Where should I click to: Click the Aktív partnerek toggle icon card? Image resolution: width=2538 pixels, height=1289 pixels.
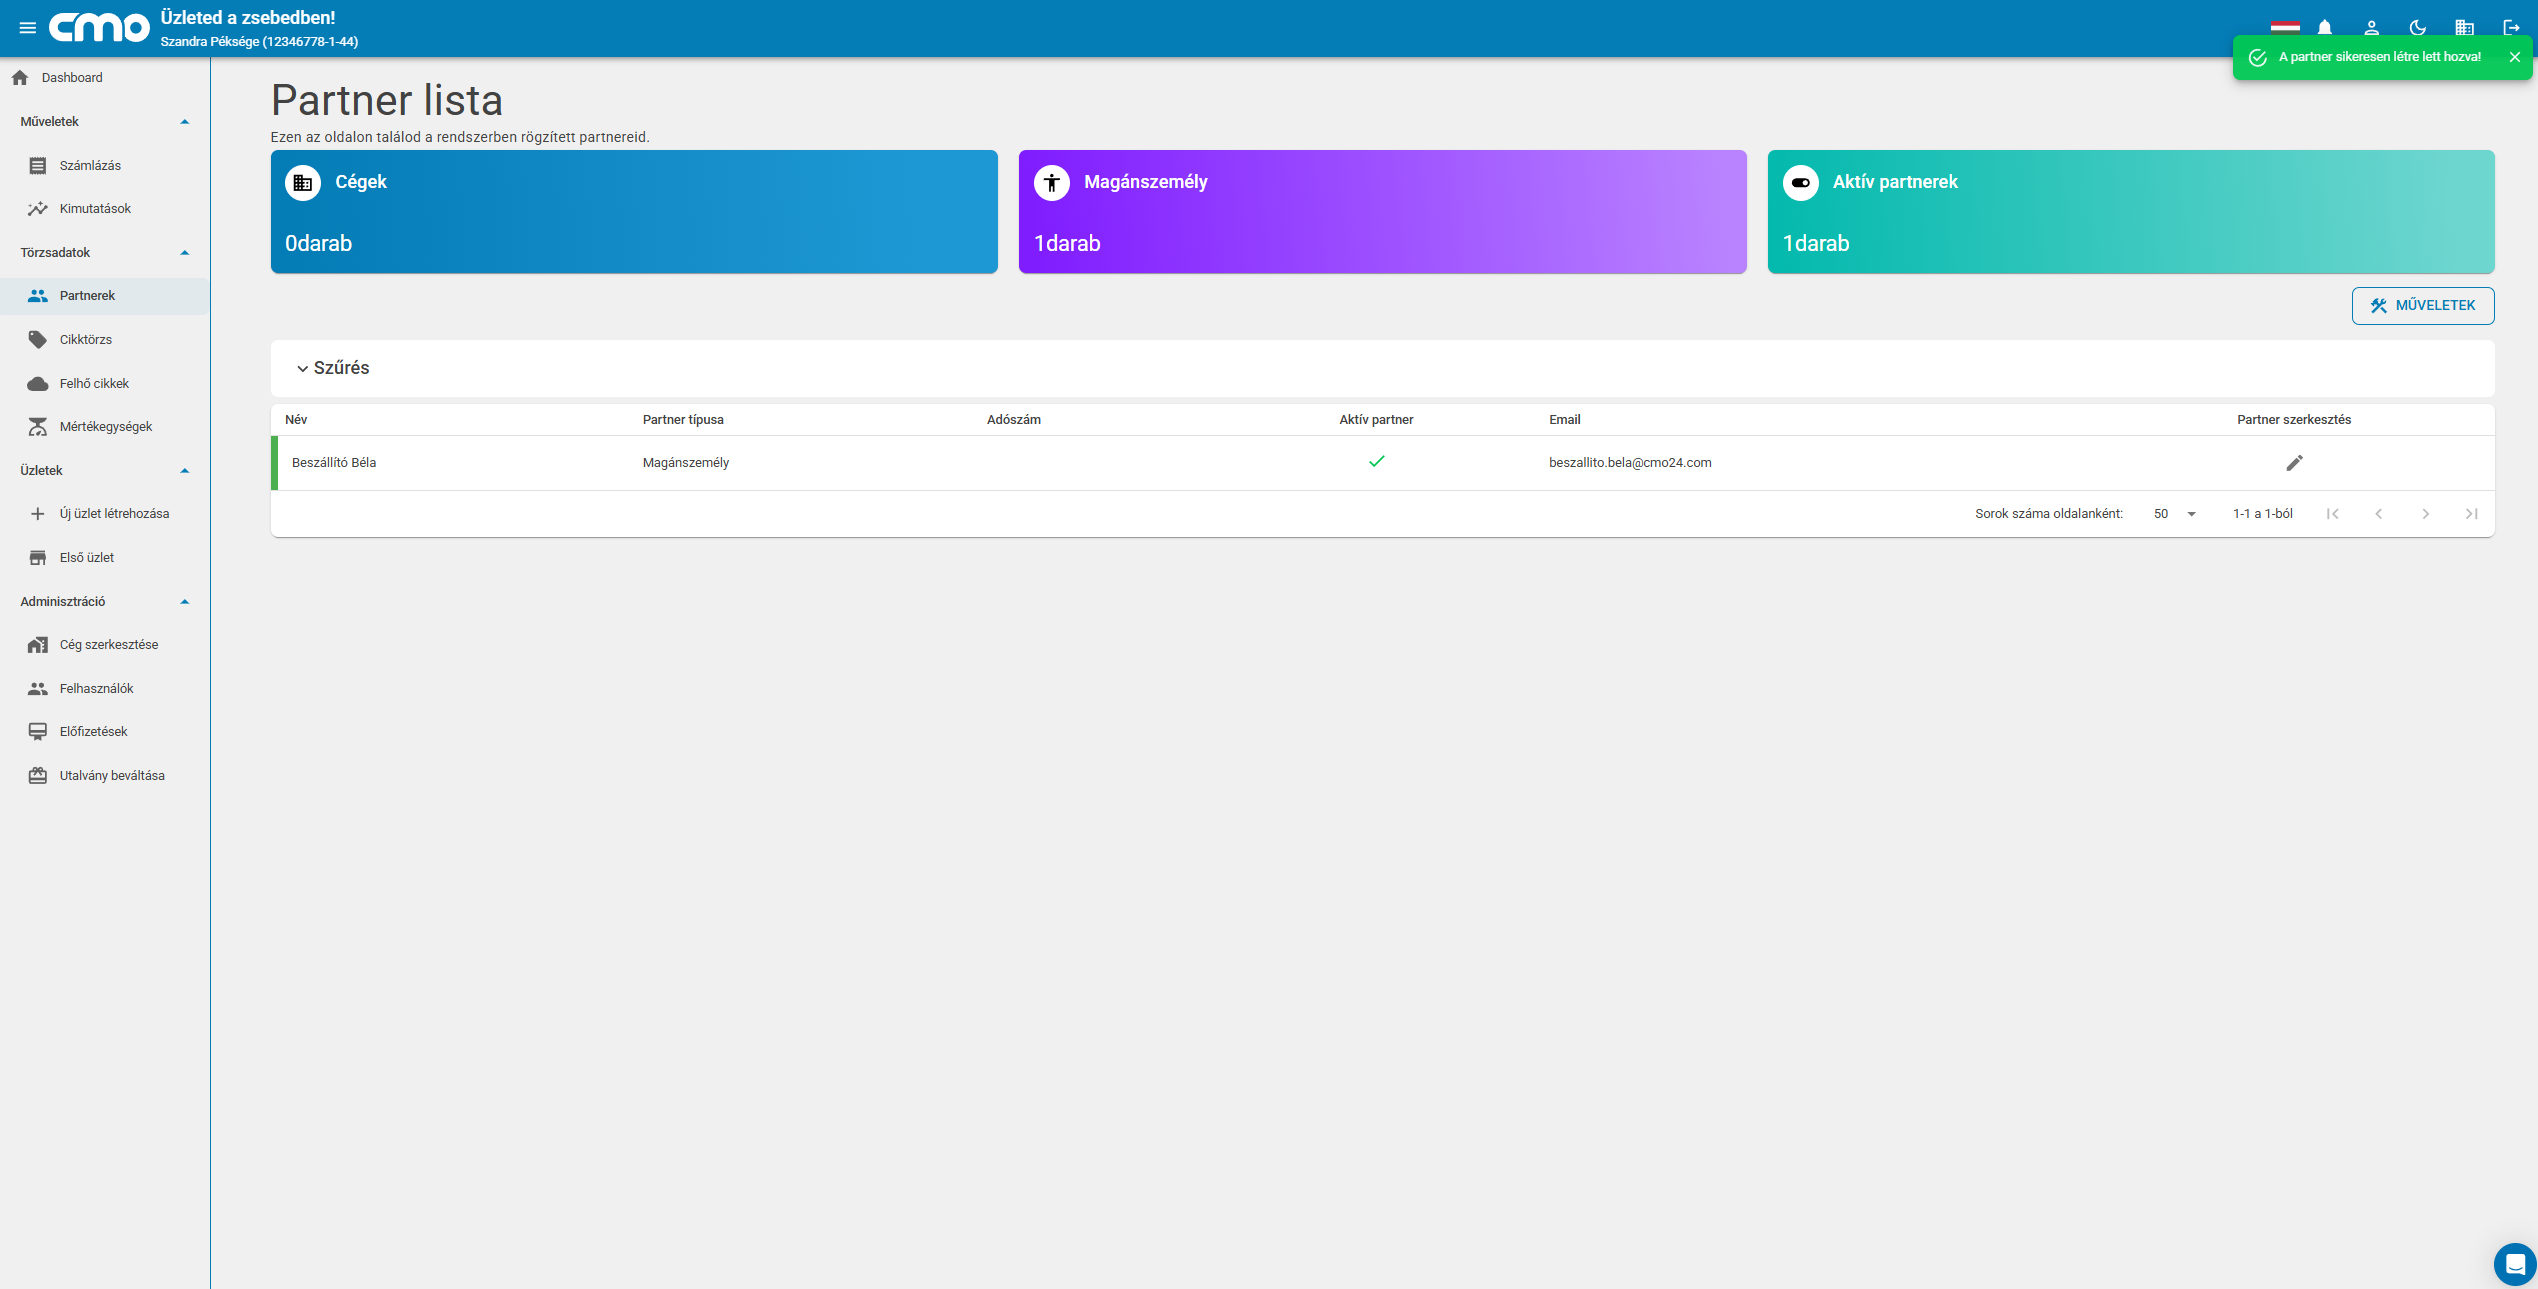coord(2130,212)
